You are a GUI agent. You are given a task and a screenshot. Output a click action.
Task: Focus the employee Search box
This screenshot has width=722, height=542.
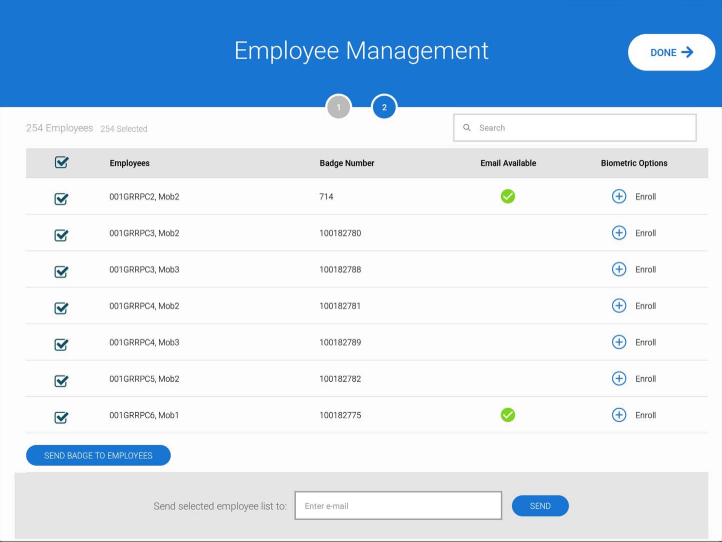pos(575,128)
